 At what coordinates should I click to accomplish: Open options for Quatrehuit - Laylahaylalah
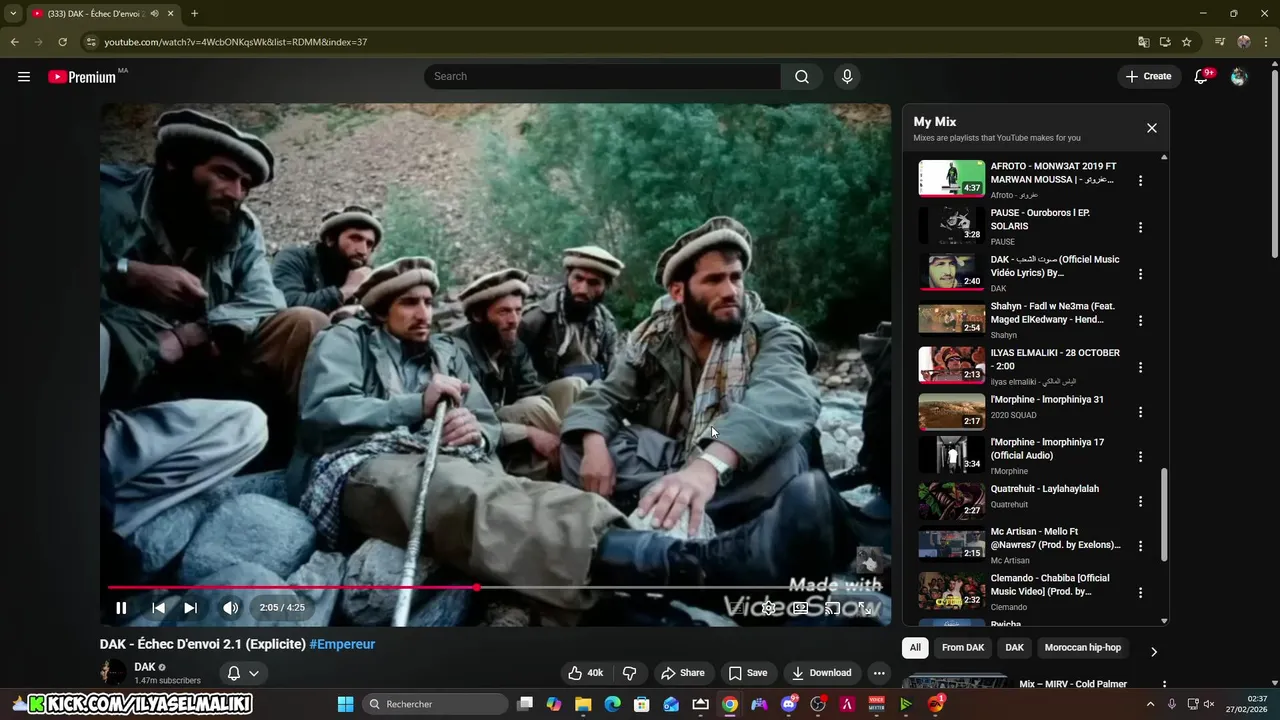pos(1140,501)
